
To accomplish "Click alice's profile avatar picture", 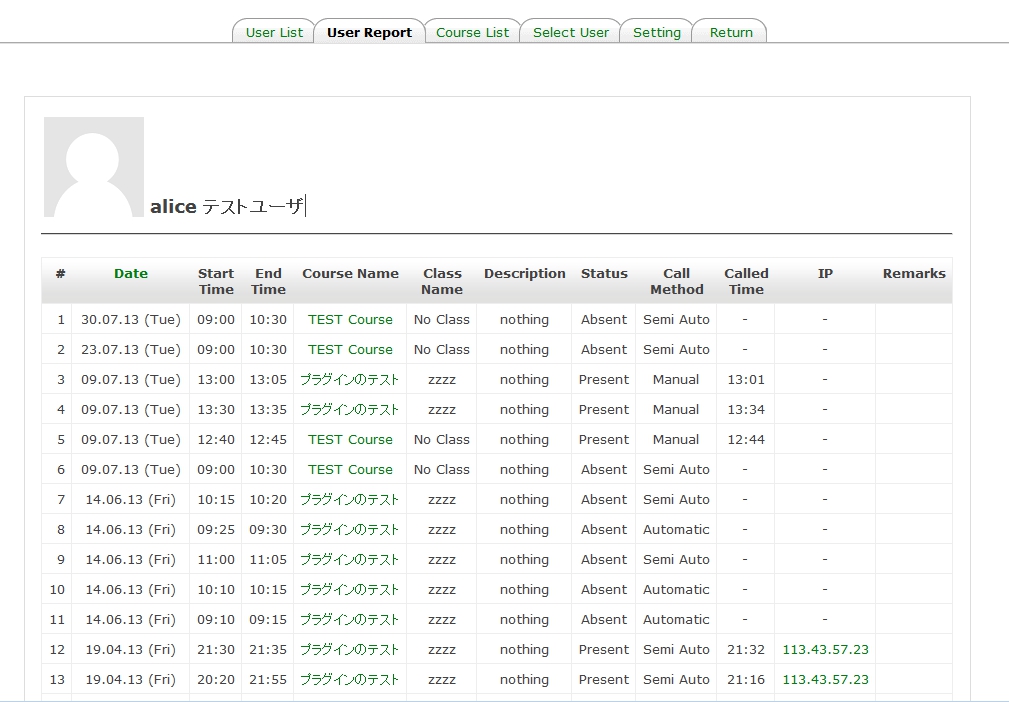I will (x=94, y=167).
